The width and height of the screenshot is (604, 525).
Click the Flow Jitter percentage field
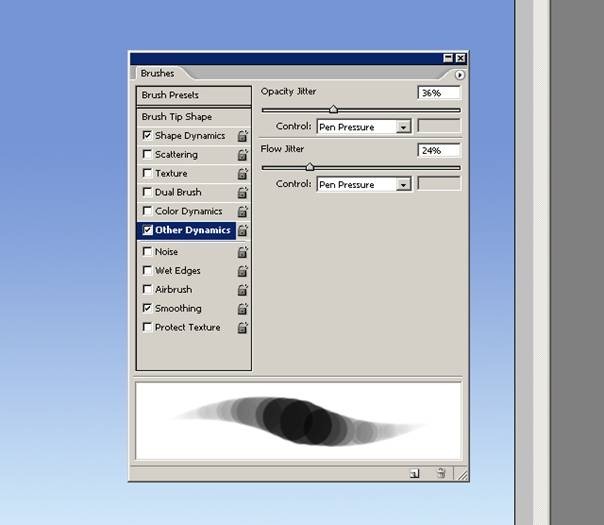(439, 151)
